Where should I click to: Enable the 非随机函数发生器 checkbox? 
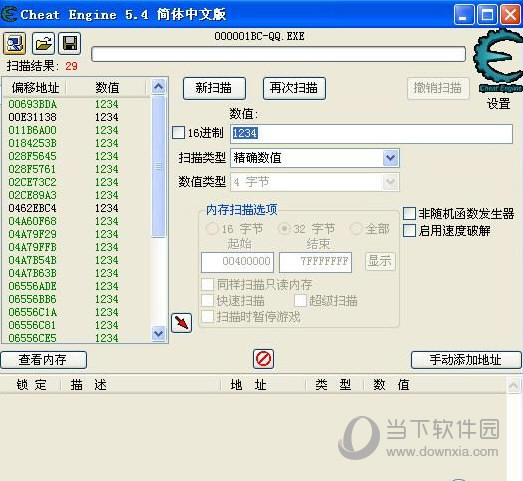pyautogui.click(x=409, y=213)
